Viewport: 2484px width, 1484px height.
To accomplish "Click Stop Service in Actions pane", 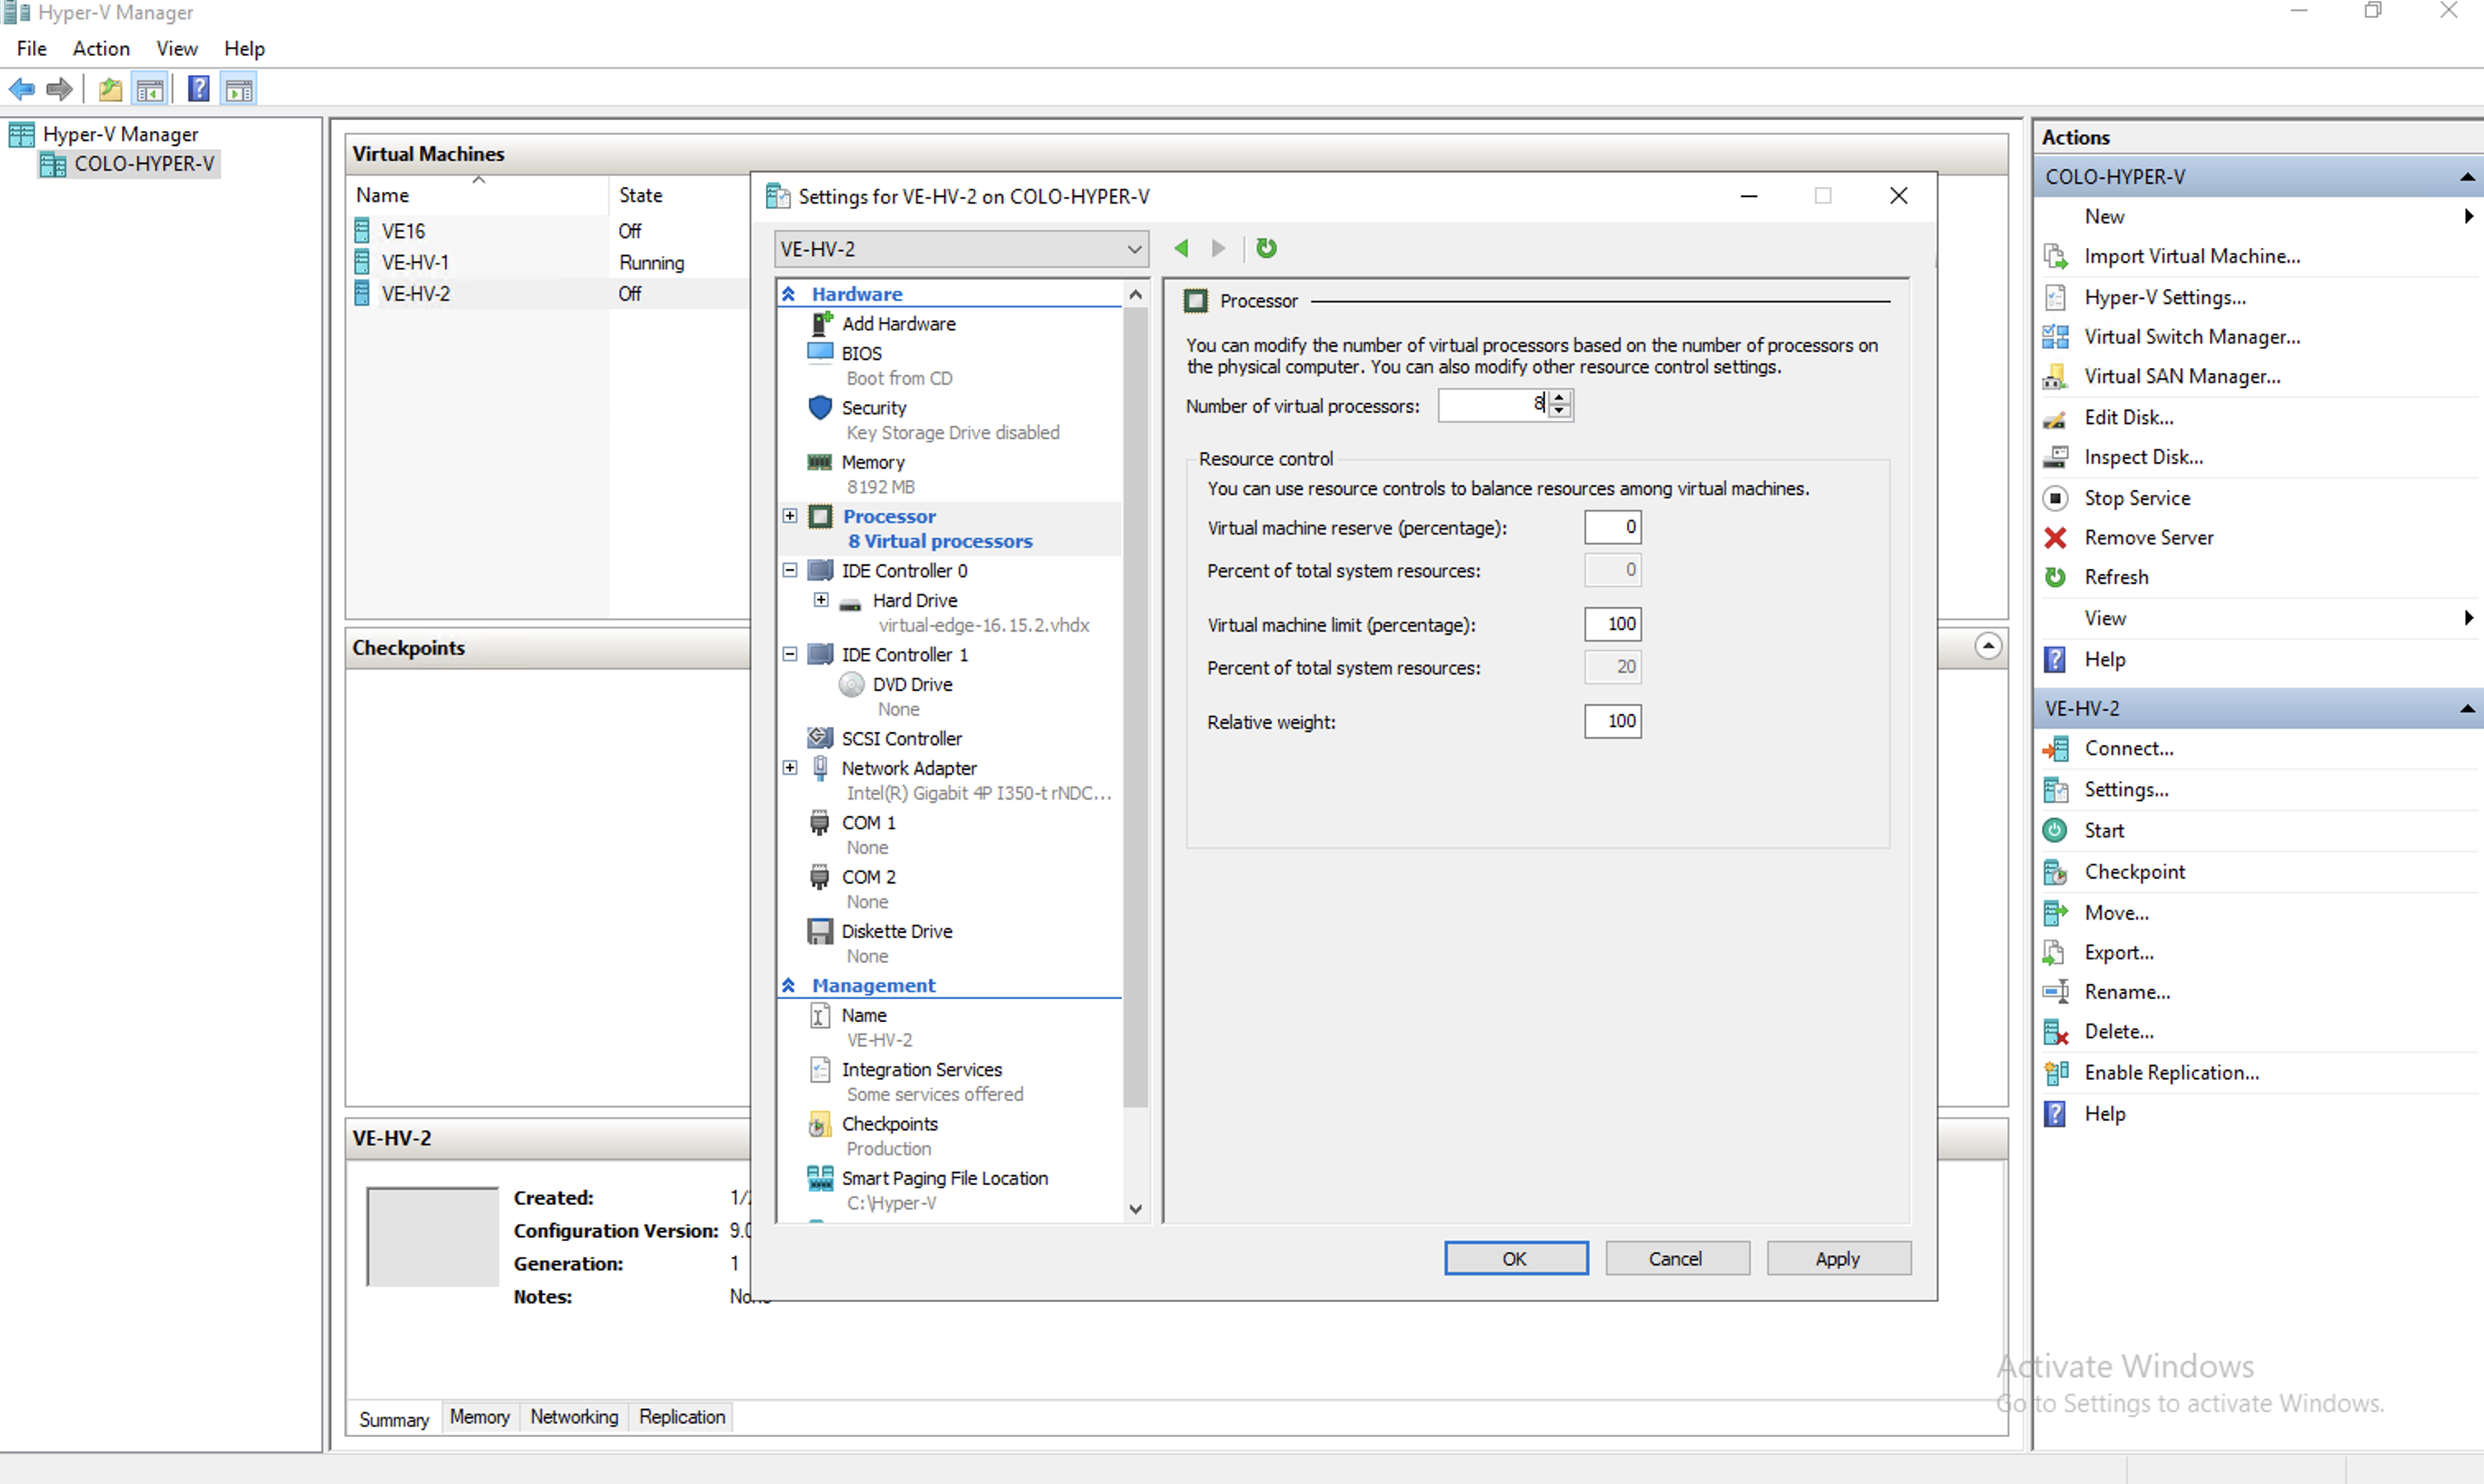I will [2136, 498].
